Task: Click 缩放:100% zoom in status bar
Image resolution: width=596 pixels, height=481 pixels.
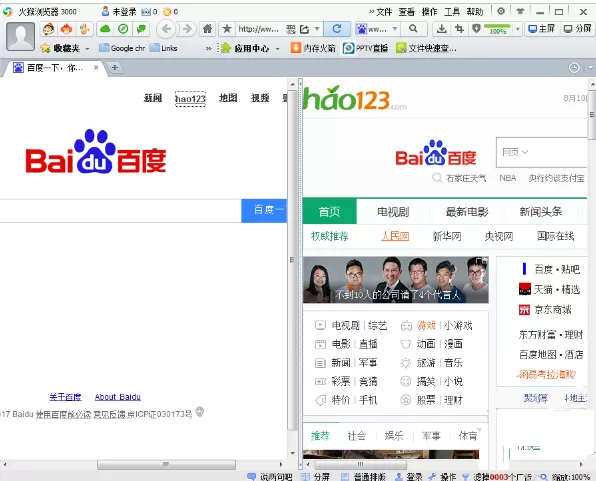Action: (565, 476)
